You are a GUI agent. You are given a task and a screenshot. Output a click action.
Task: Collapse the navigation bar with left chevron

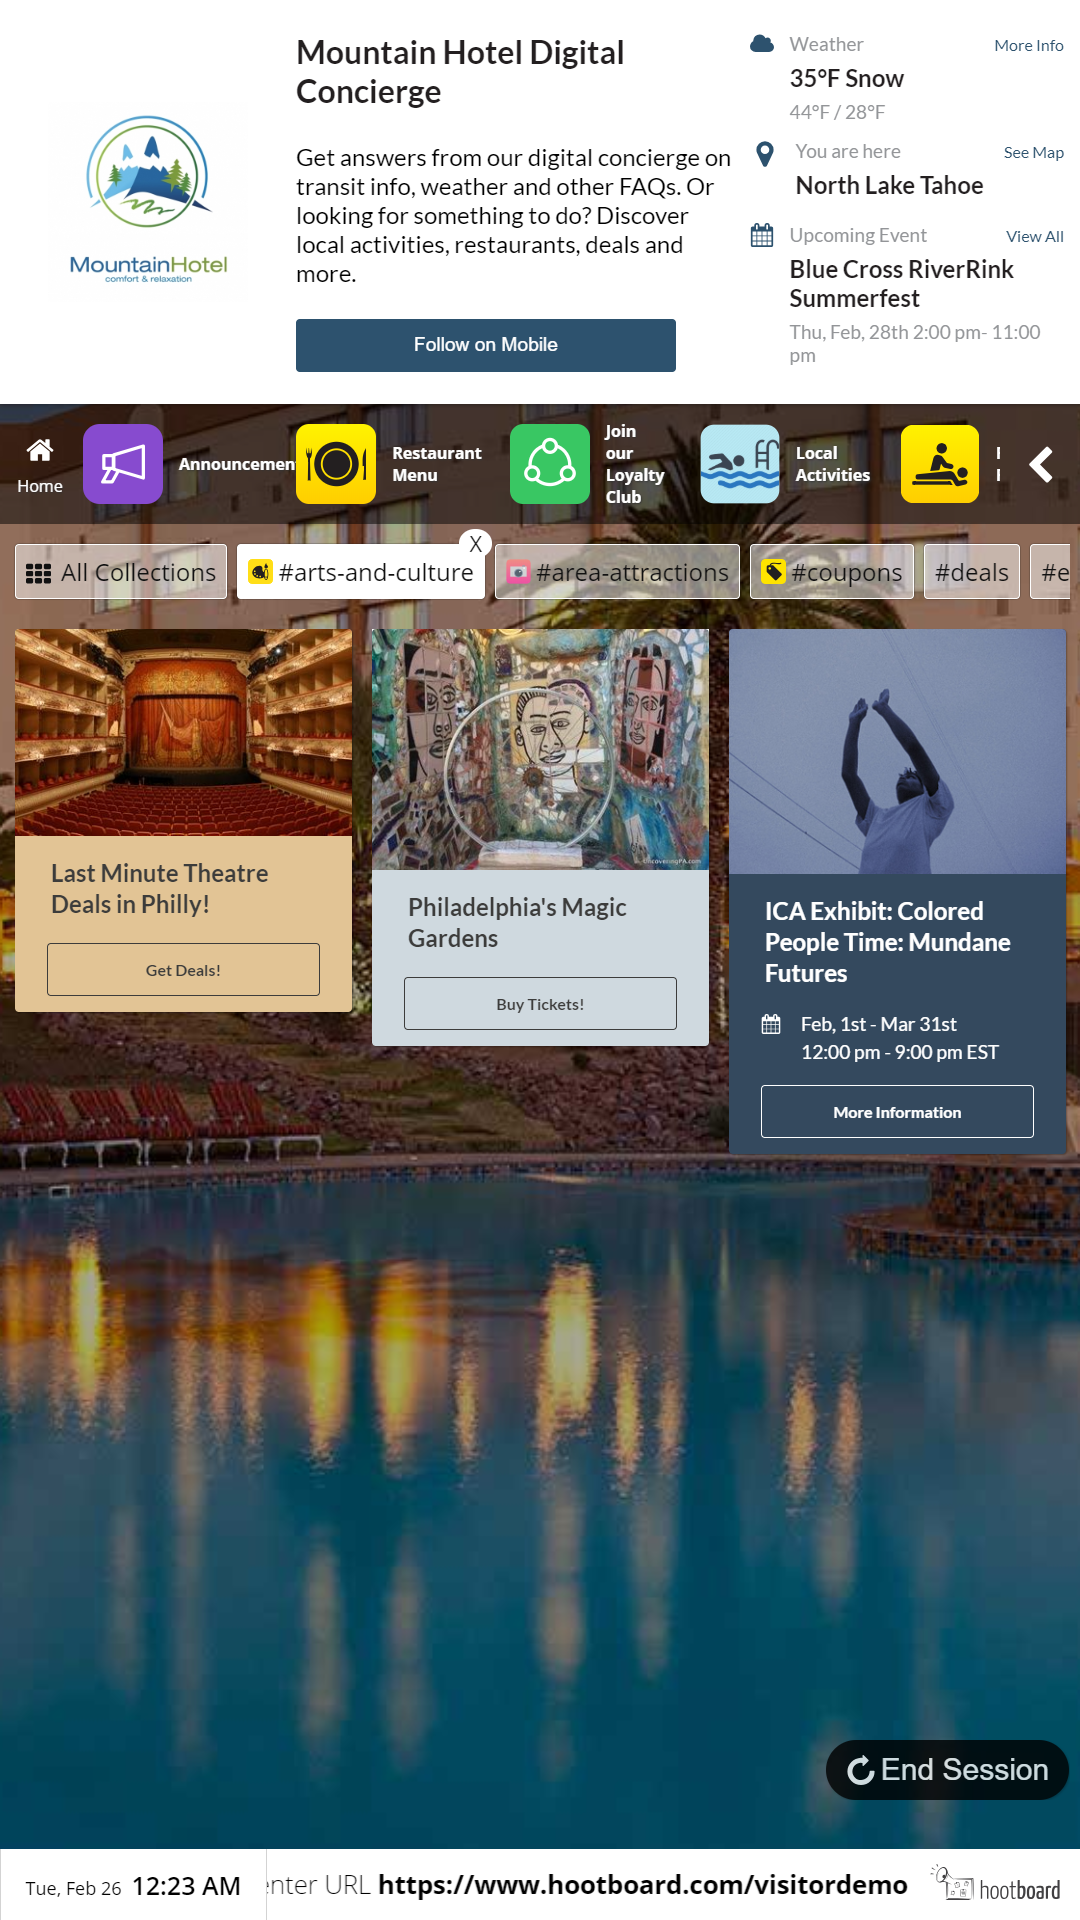tap(1042, 464)
